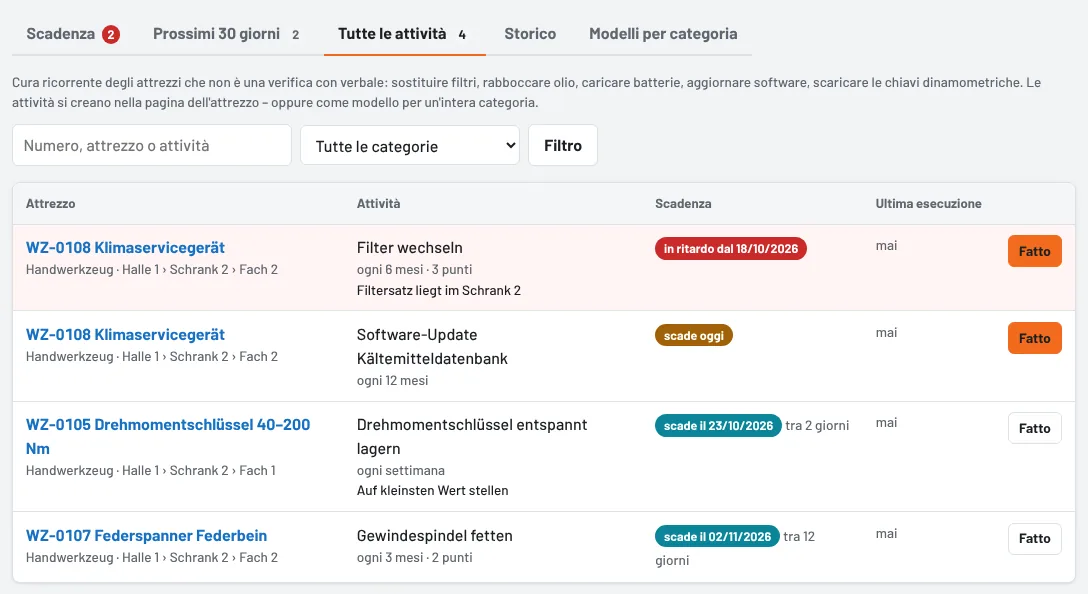Click the 'Gewindespindel fetten' activity text
The height and width of the screenshot is (594, 1088).
434,536
